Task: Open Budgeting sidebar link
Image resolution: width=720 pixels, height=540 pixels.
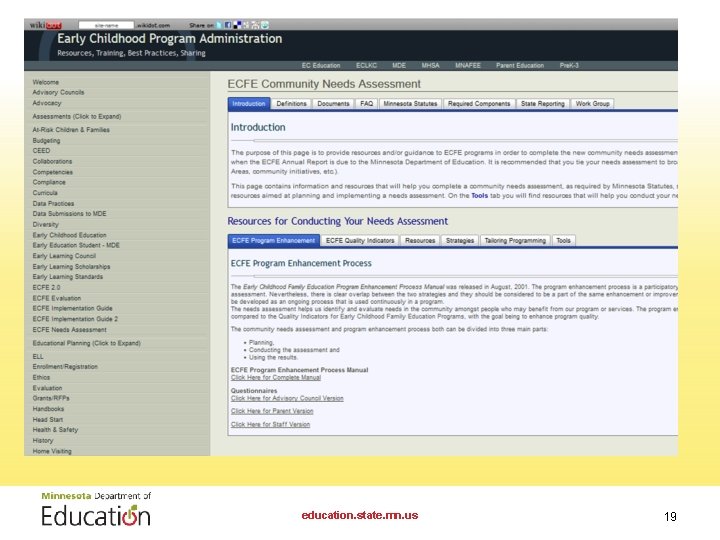Action: pos(46,141)
